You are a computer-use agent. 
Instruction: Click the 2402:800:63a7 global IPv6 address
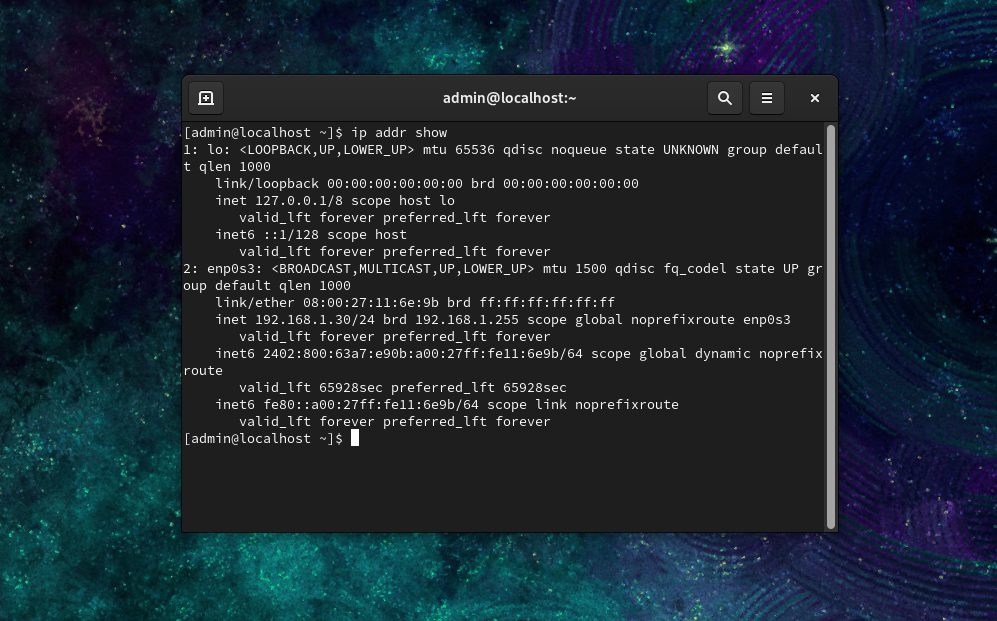pos(423,353)
